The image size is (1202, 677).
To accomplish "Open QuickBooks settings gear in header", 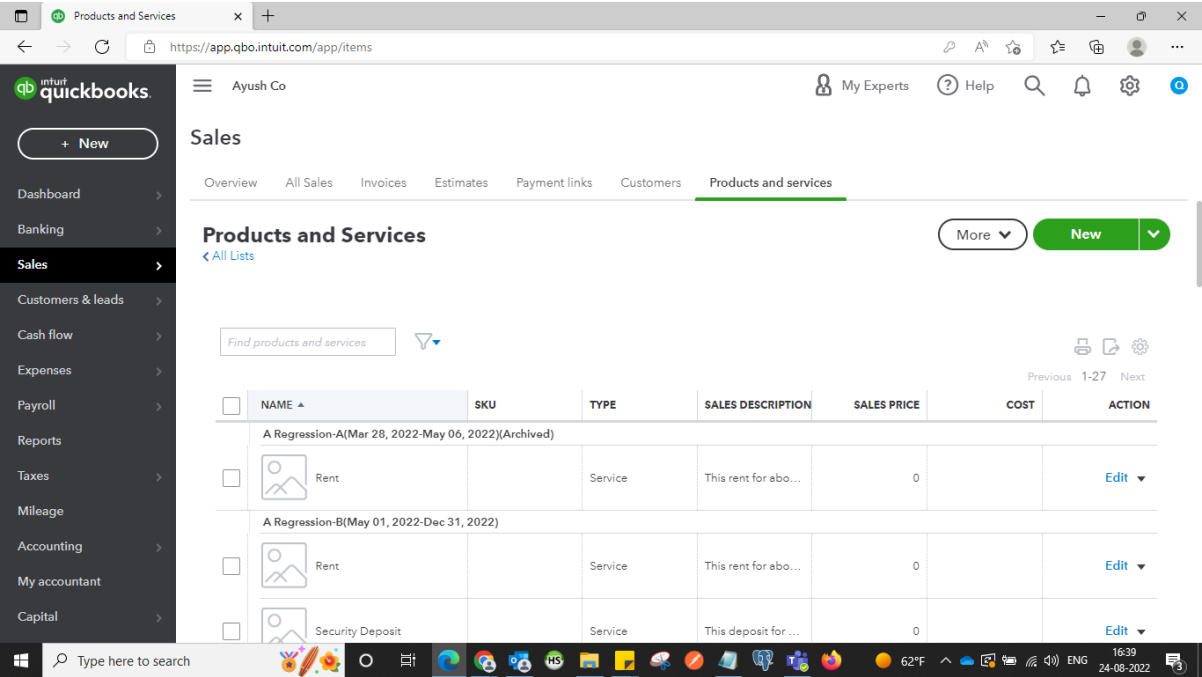I will click(1130, 86).
